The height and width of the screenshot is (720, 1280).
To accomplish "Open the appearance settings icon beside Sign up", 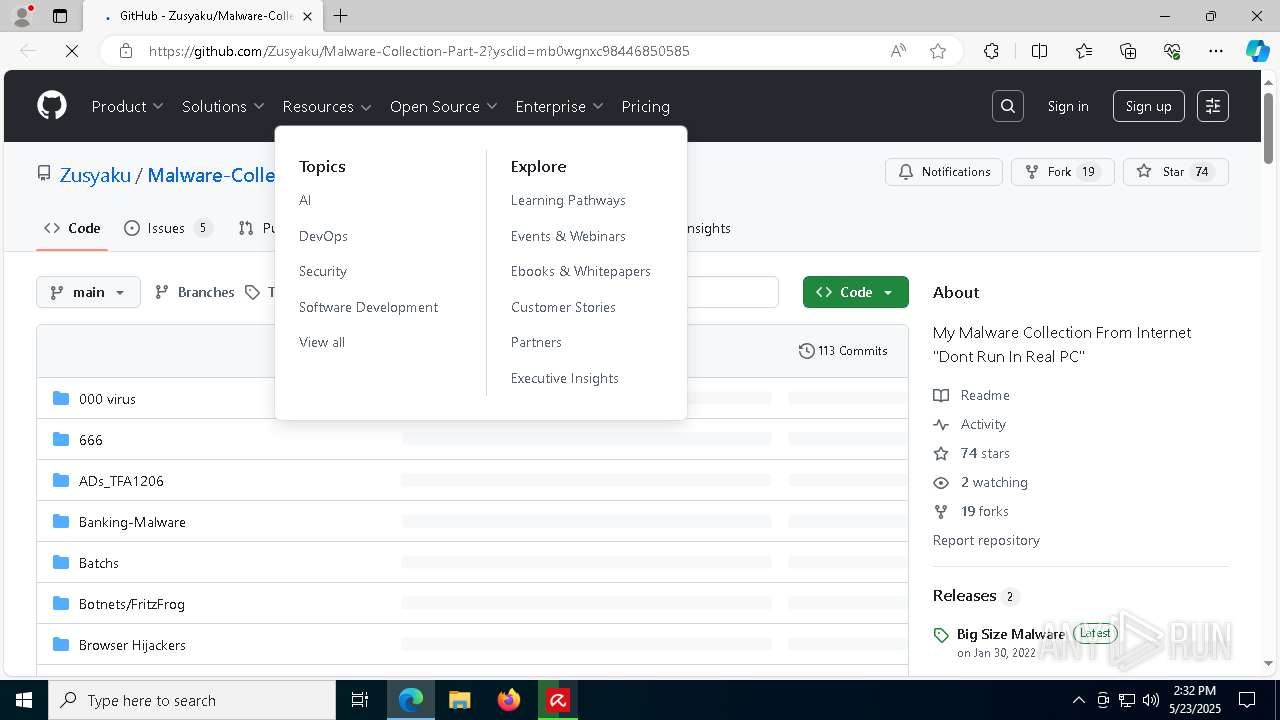I will [x=1213, y=106].
